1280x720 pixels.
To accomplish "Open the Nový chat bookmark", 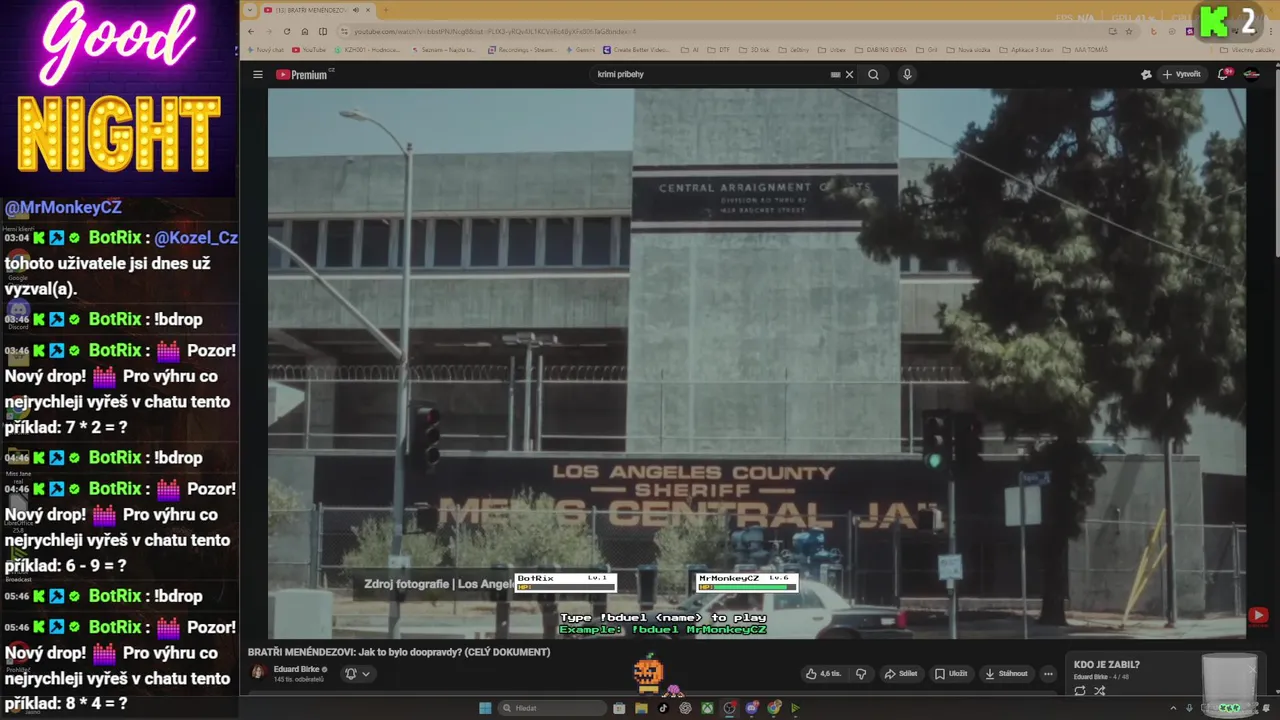I will point(265,49).
